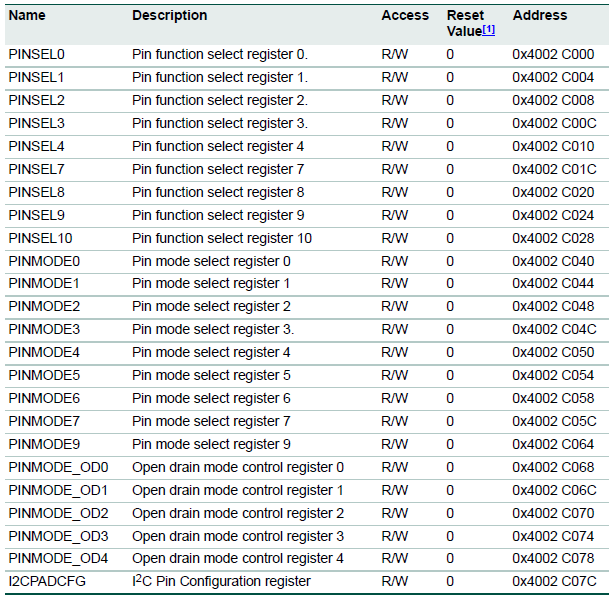Select the PINSEL10 register name
This screenshot has height=598, width=613.
(40, 238)
